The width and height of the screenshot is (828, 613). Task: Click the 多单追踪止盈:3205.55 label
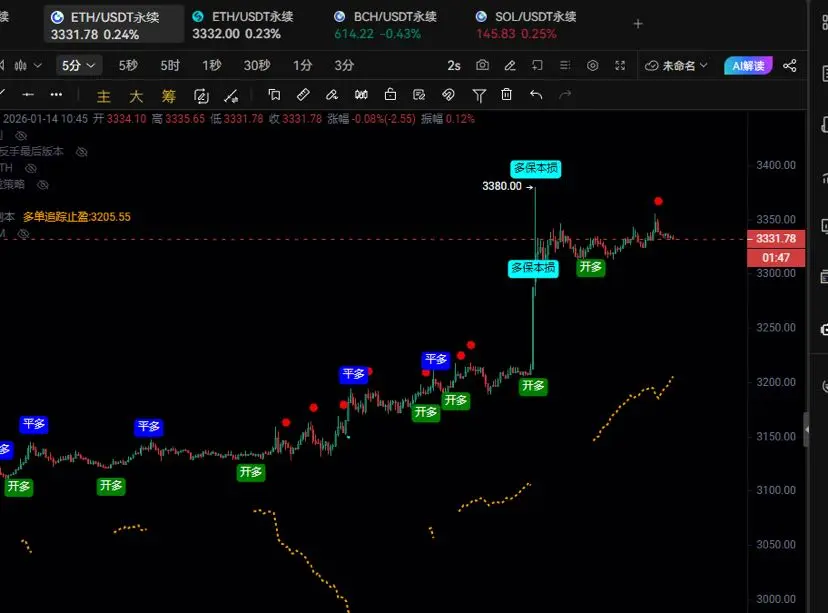pos(77,217)
